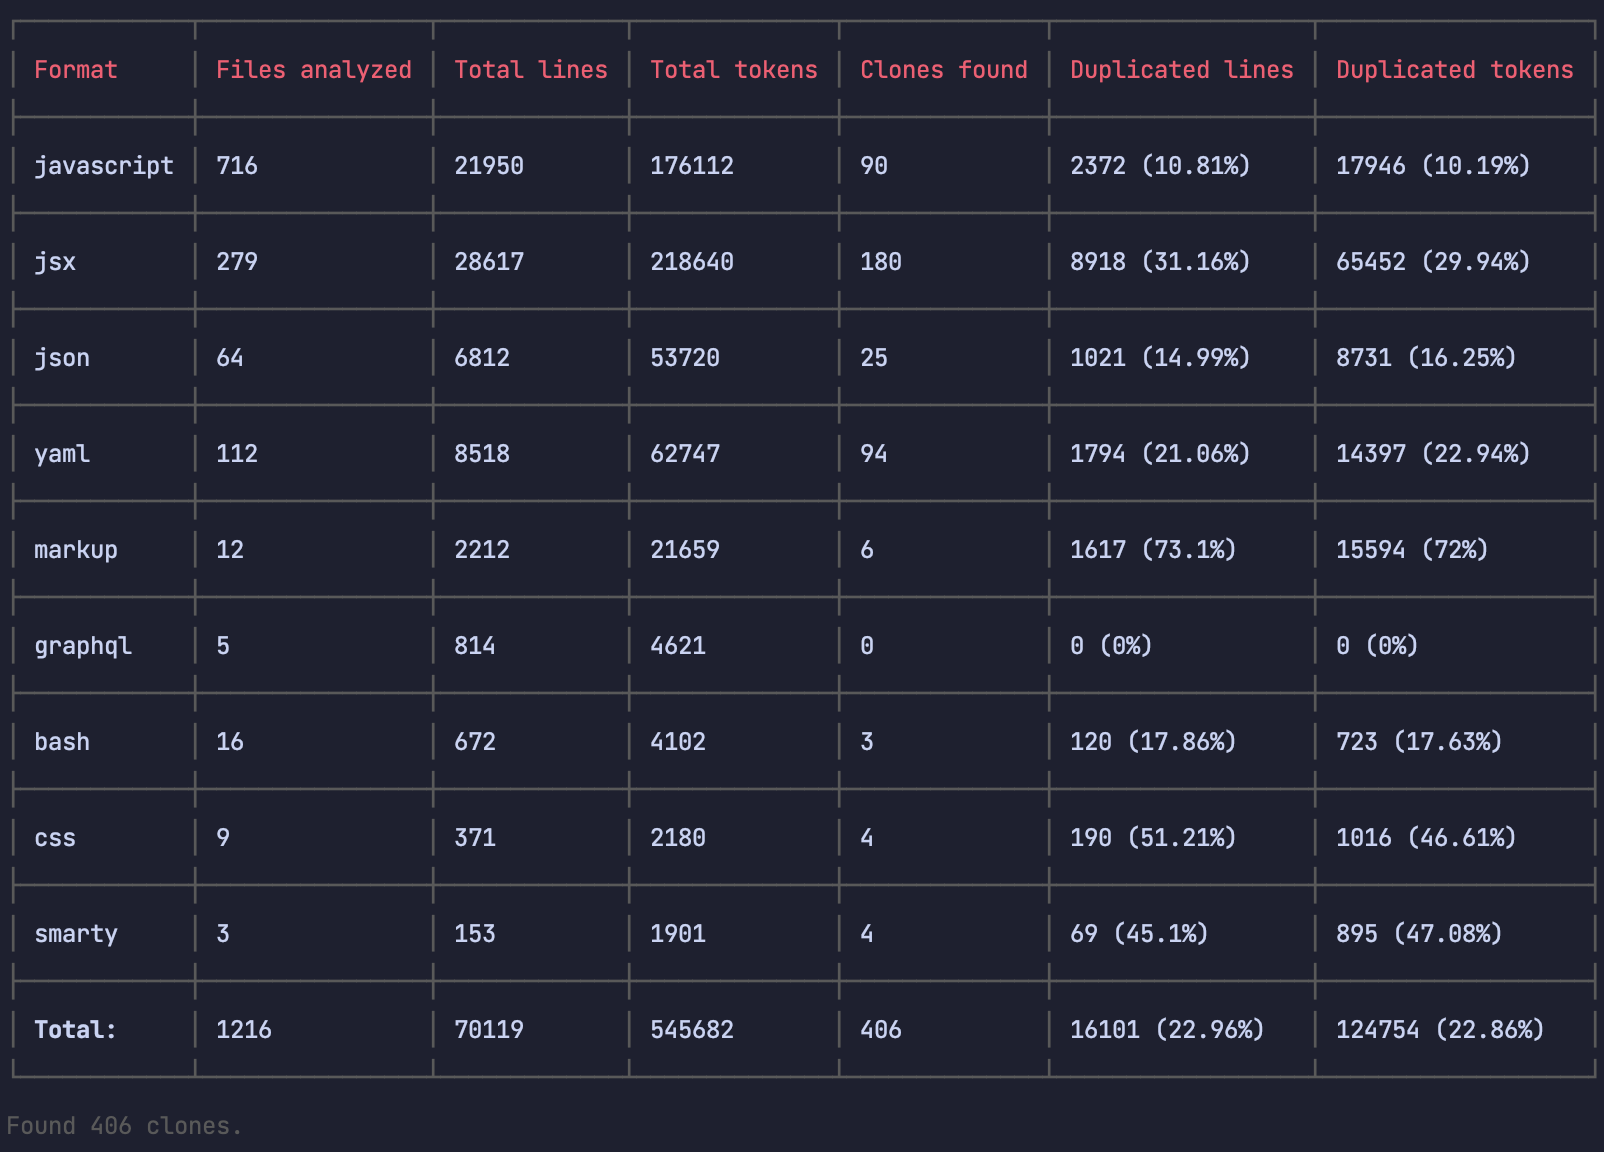Click jsx total tokens value 218640
The width and height of the screenshot is (1604, 1152).
click(692, 262)
